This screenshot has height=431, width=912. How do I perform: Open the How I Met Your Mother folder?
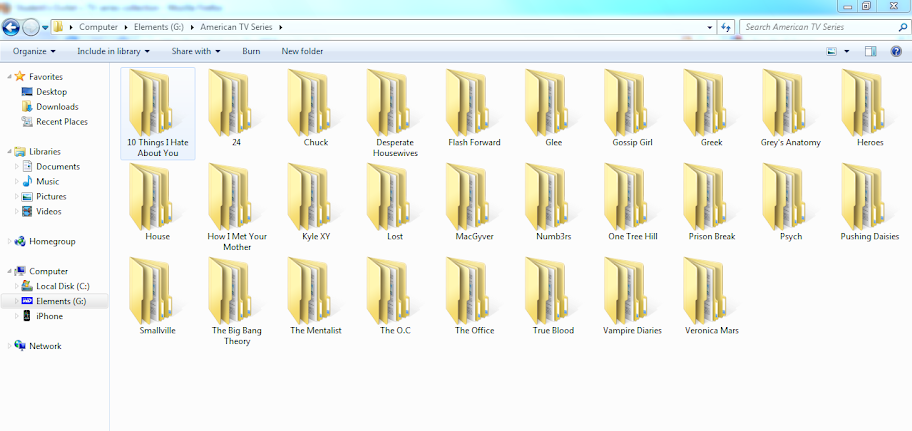[237, 208]
